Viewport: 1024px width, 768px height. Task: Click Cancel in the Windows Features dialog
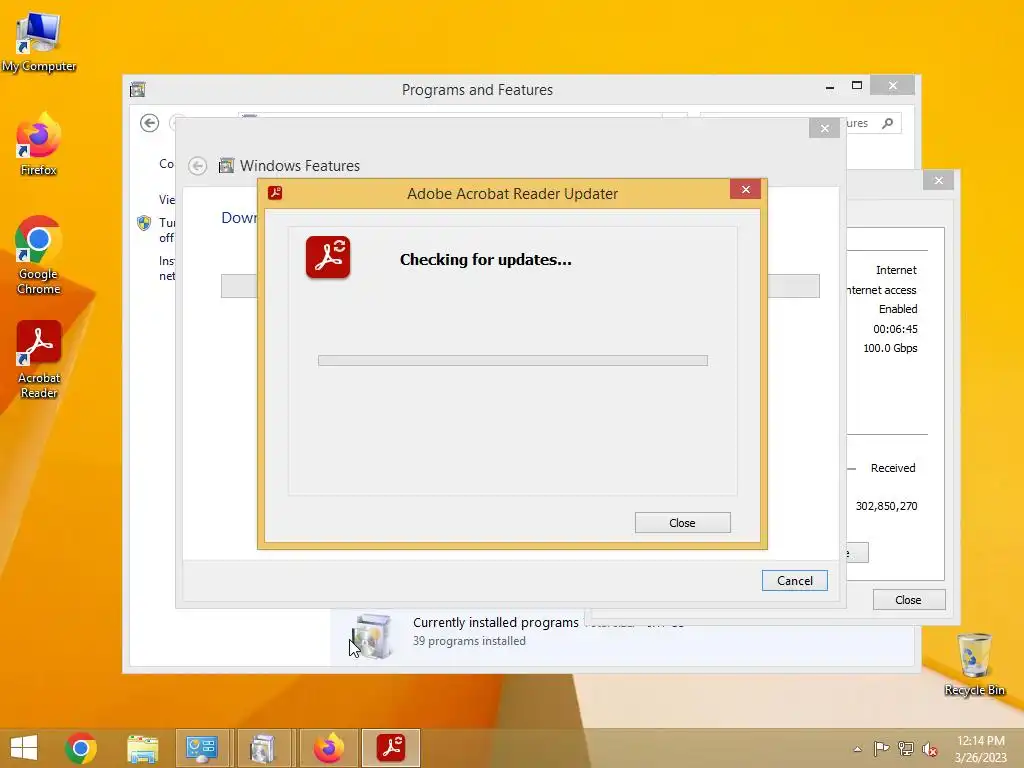(x=795, y=581)
